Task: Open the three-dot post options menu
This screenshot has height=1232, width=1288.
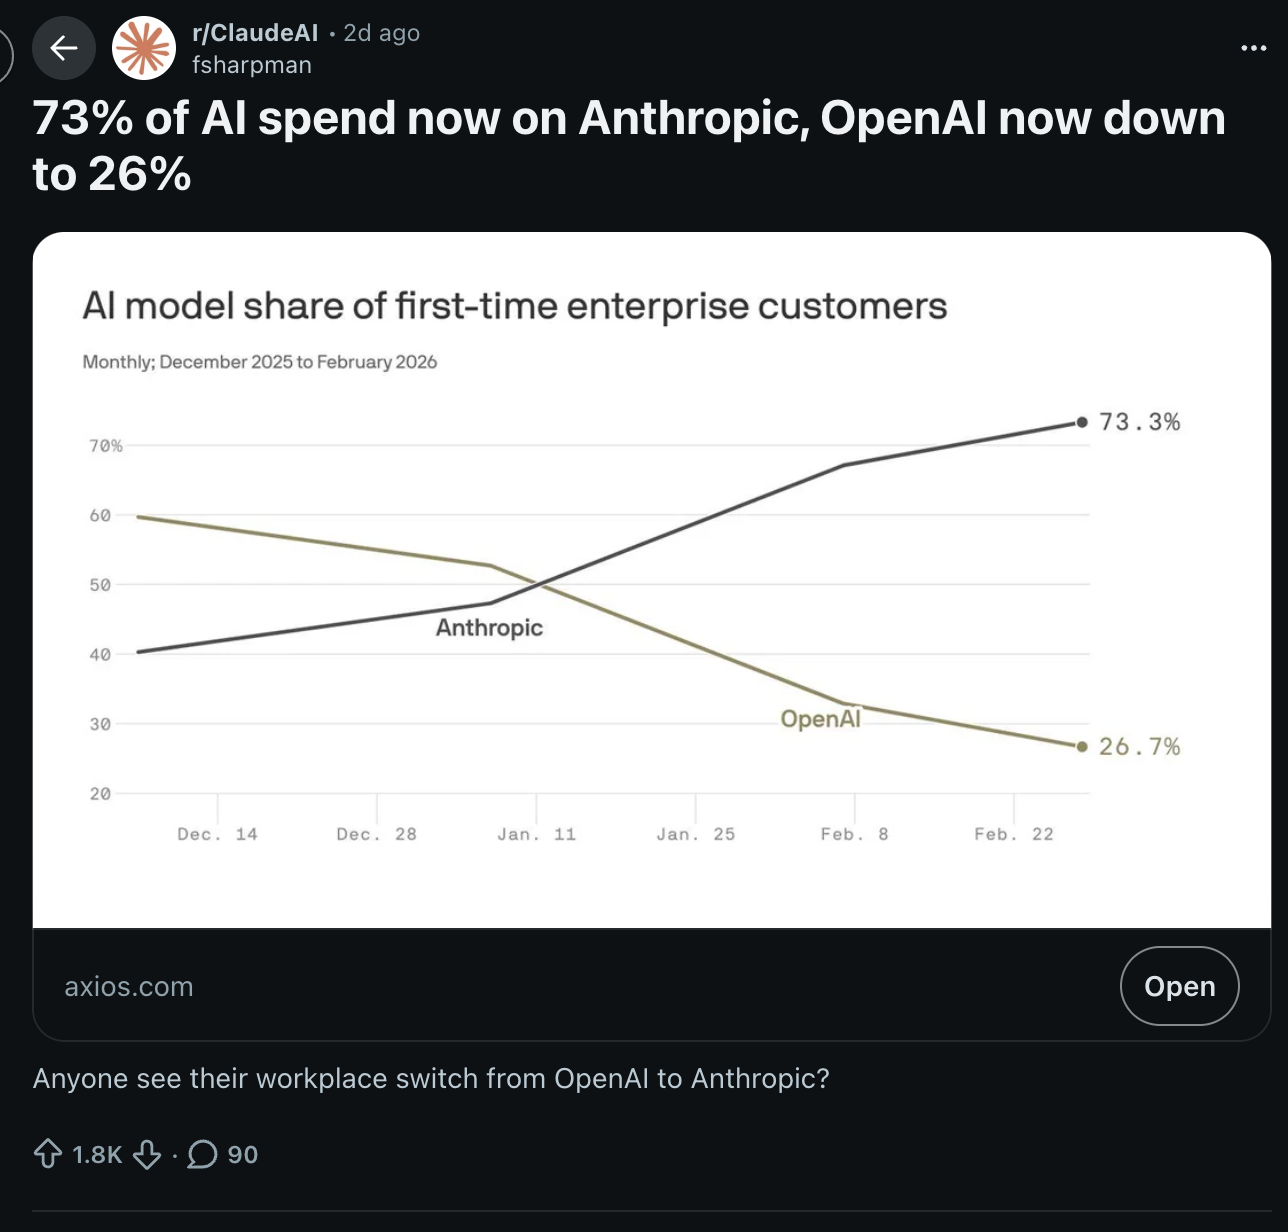Action: click(1253, 48)
